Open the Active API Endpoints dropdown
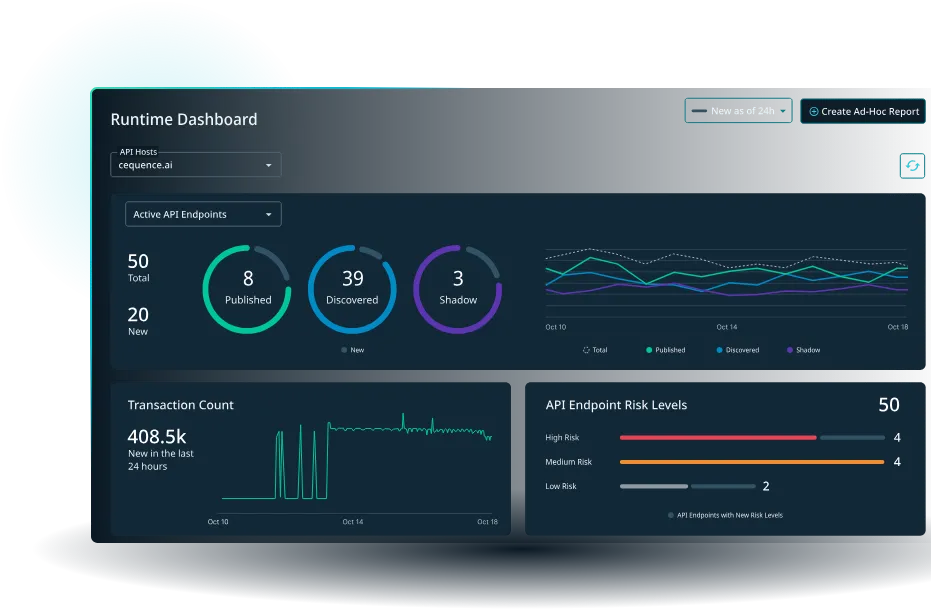The image size is (931, 609). tap(202, 213)
